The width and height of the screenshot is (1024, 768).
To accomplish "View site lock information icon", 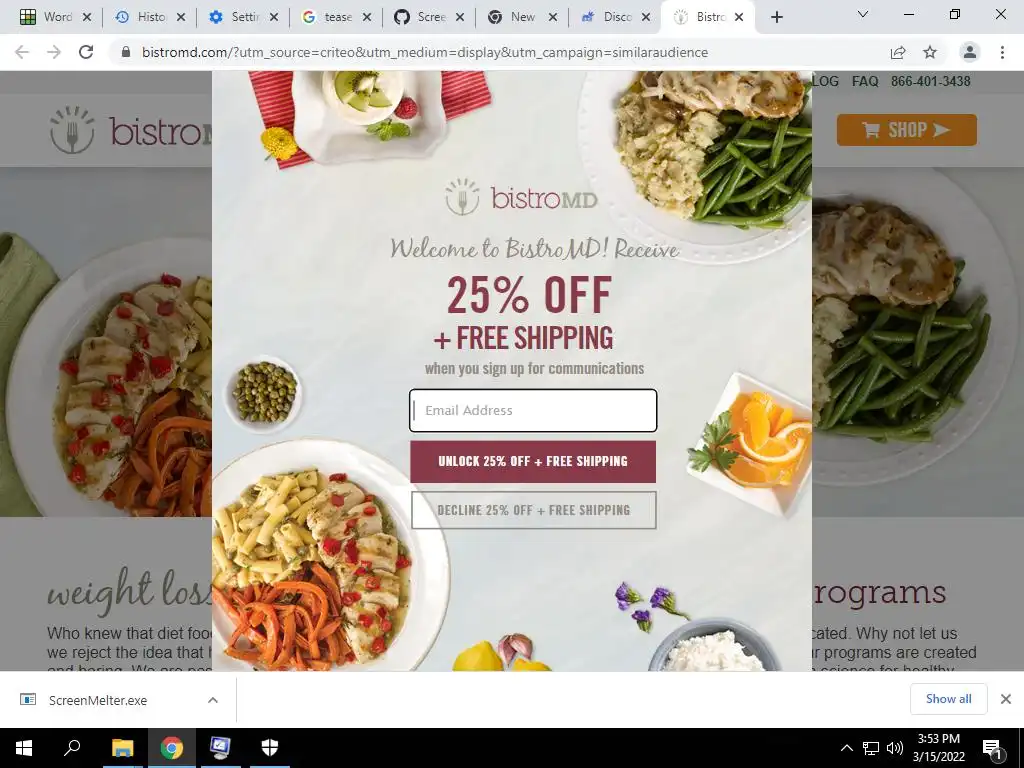I will pyautogui.click(x=126, y=52).
